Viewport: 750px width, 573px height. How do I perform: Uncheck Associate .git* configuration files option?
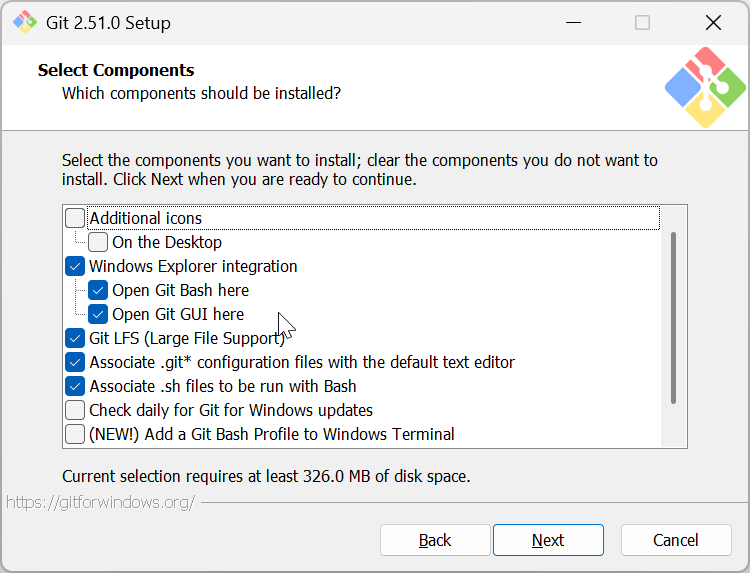pyautogui.click(x=75, y=362)
